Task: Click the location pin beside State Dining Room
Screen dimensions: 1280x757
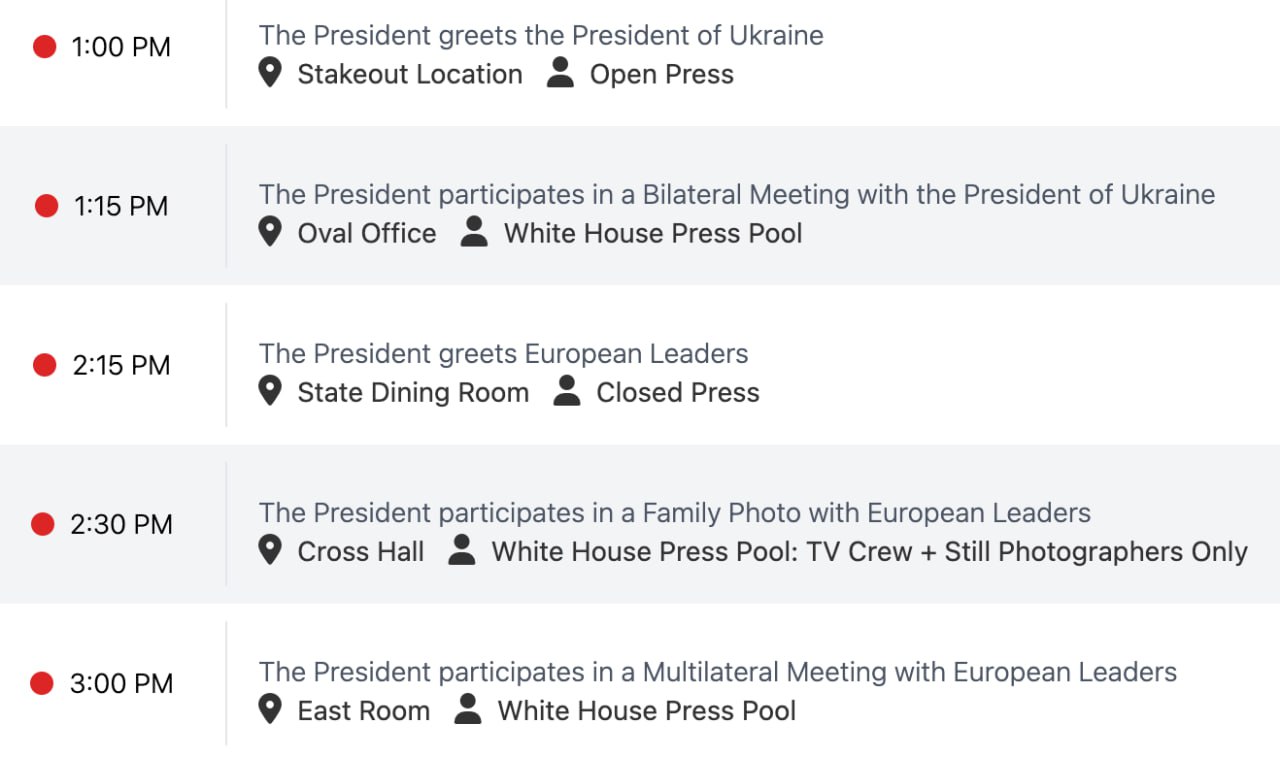Action: coord(269,391)
